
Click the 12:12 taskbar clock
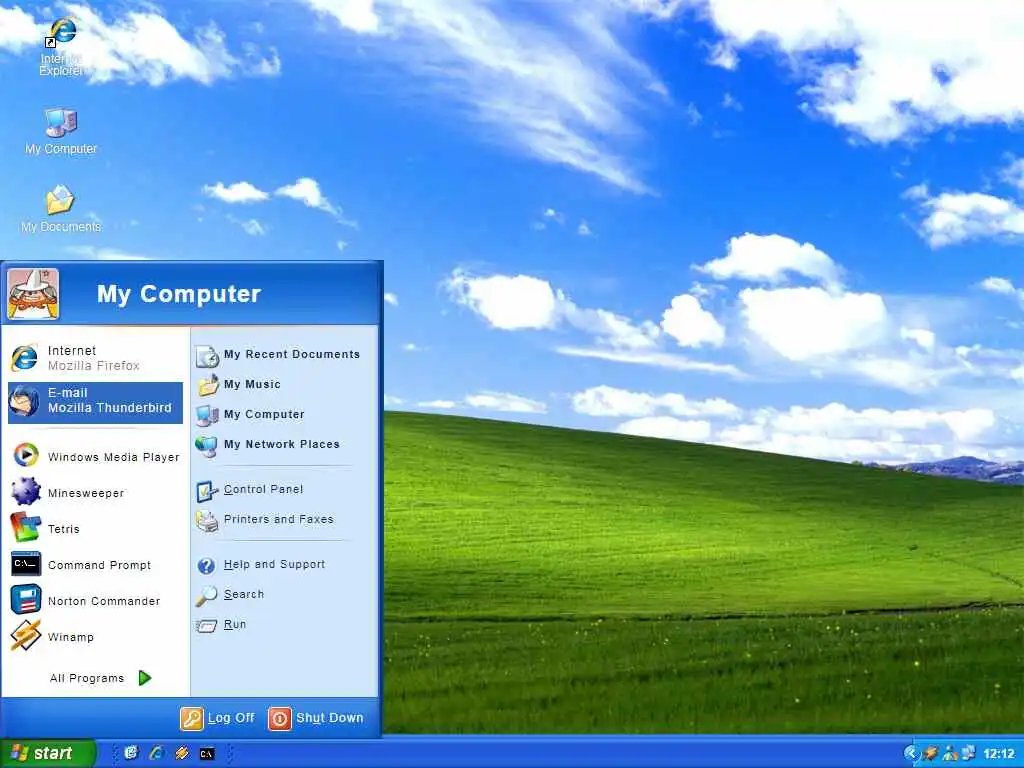click(x=999, y=754)
